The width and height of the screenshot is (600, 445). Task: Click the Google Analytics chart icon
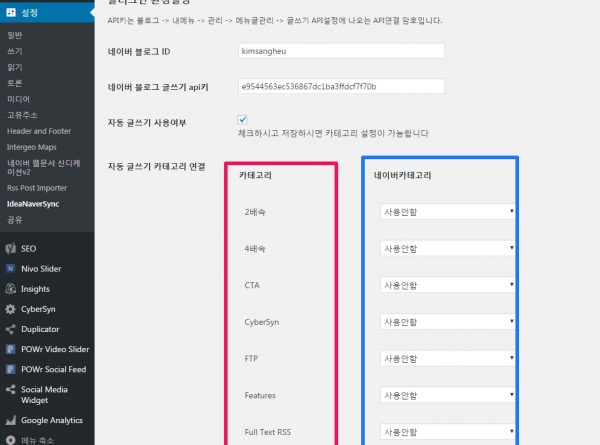coord(11,420)
